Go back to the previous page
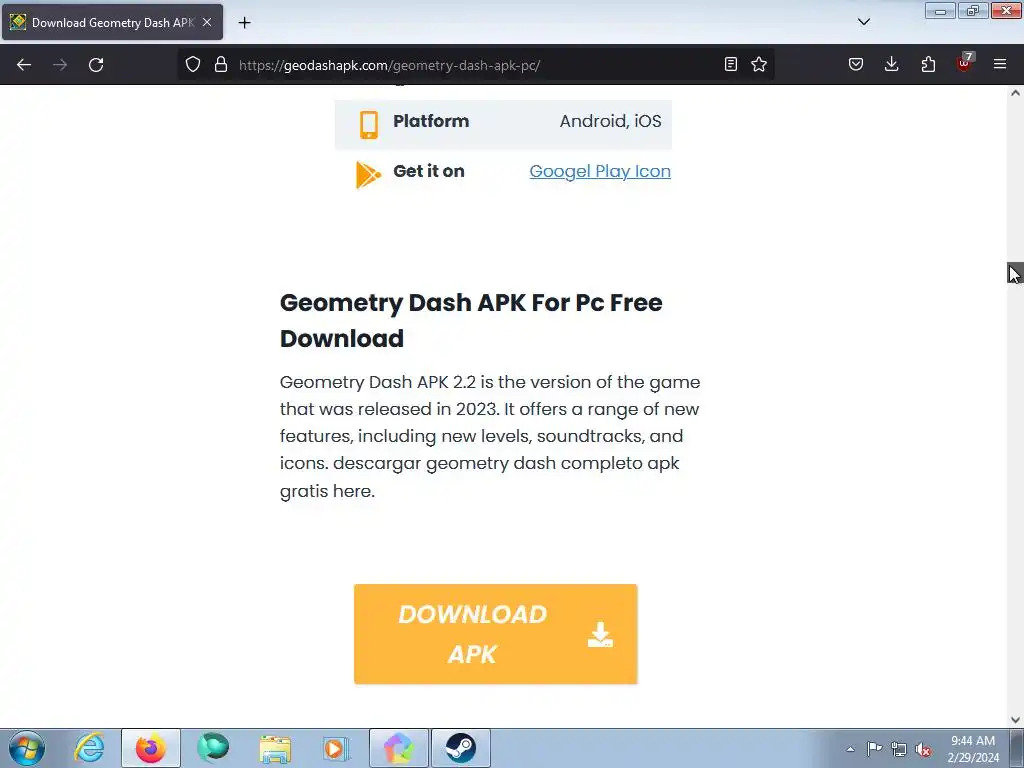 [x=24, y=65]
